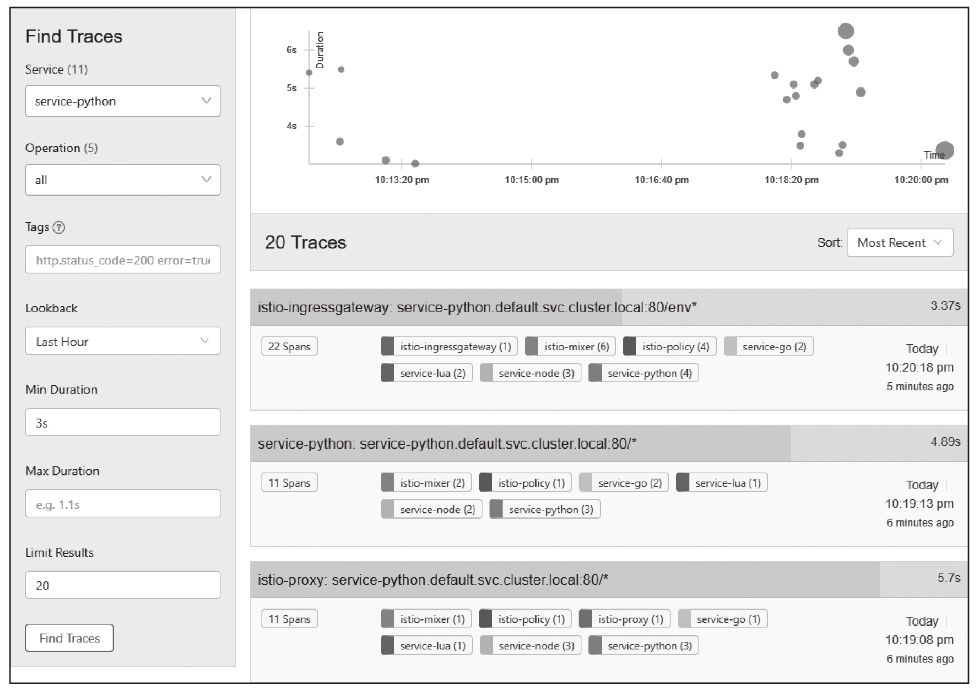978x690 pixels.
Task: Open the istio-ingressgateway trace result header
Action: (x=477, y=306)
